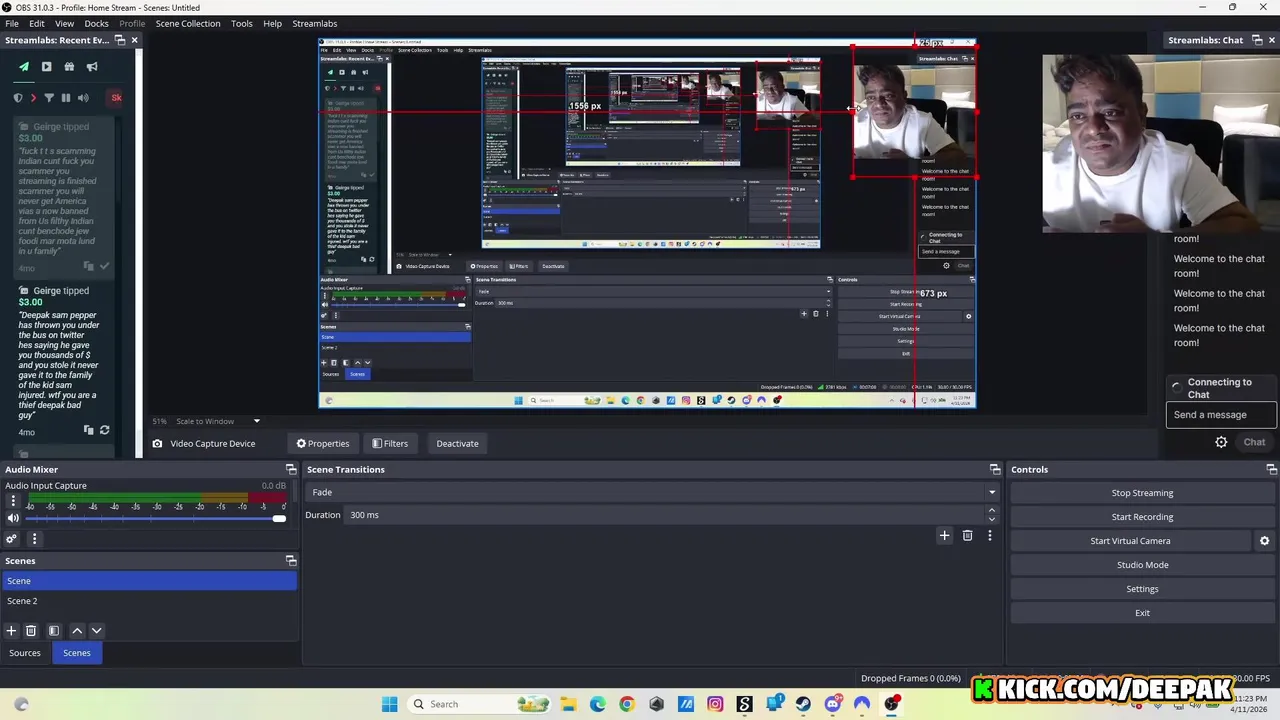Pause the alert queue with pause icon
This screenshot has height=720, width=1280.
66,98
